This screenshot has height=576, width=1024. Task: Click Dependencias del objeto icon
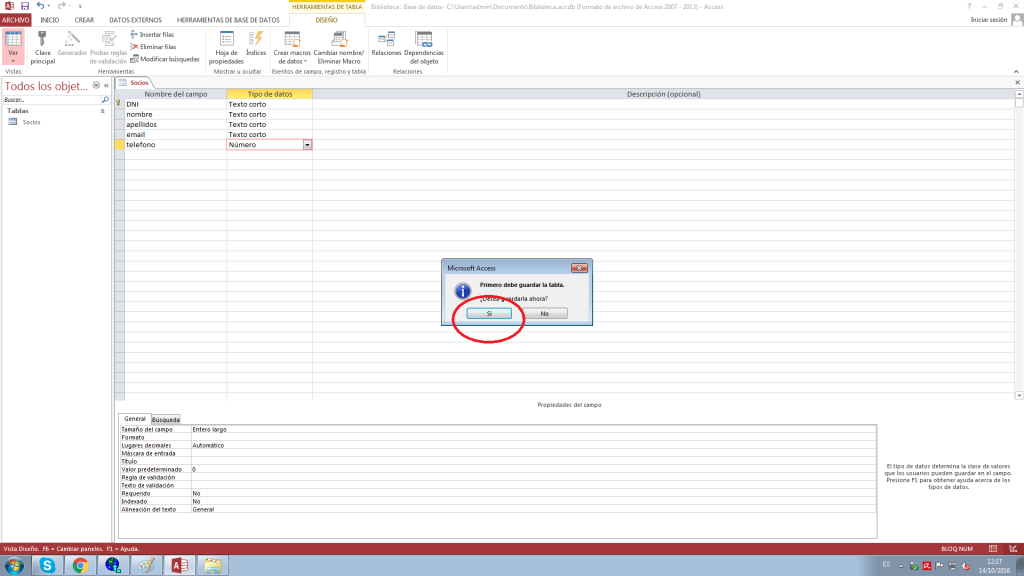[x=423, y=39]
